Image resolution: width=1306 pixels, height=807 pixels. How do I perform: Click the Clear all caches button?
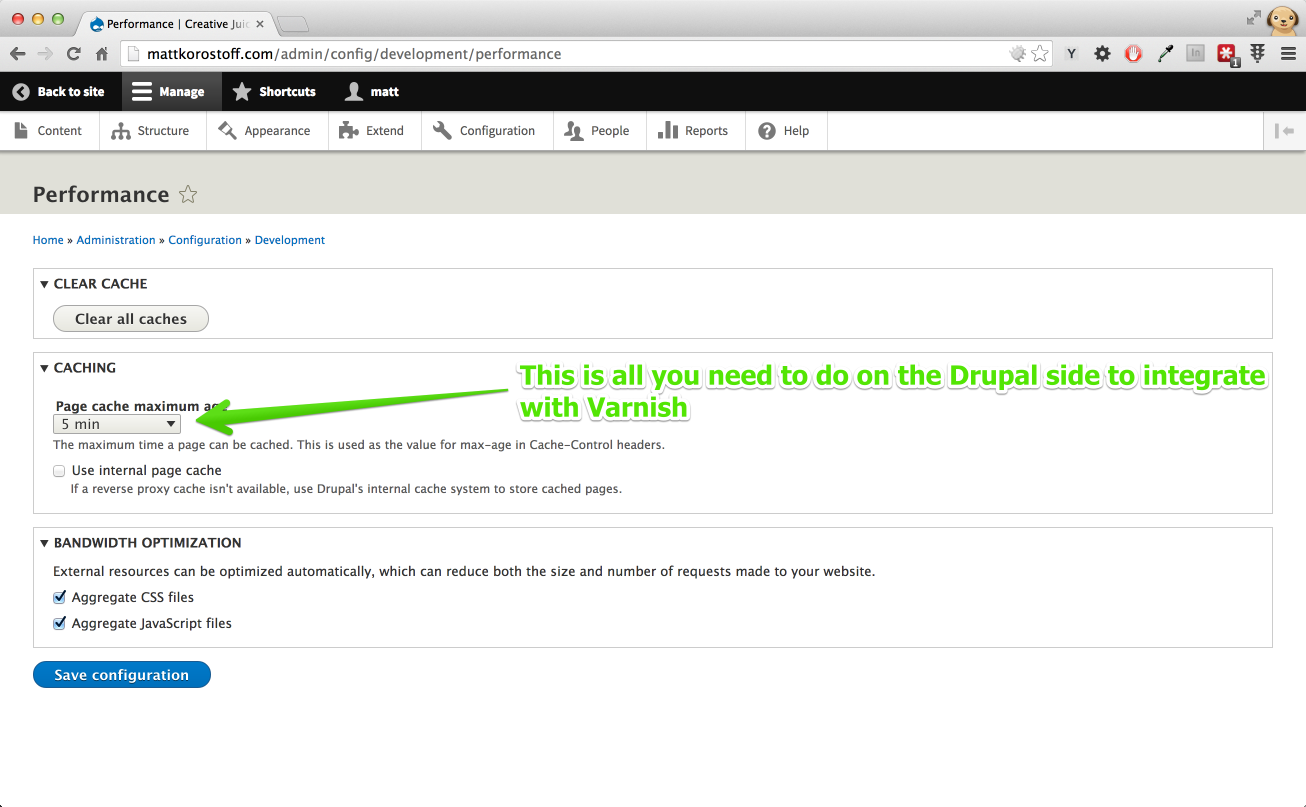coord(131,319)
